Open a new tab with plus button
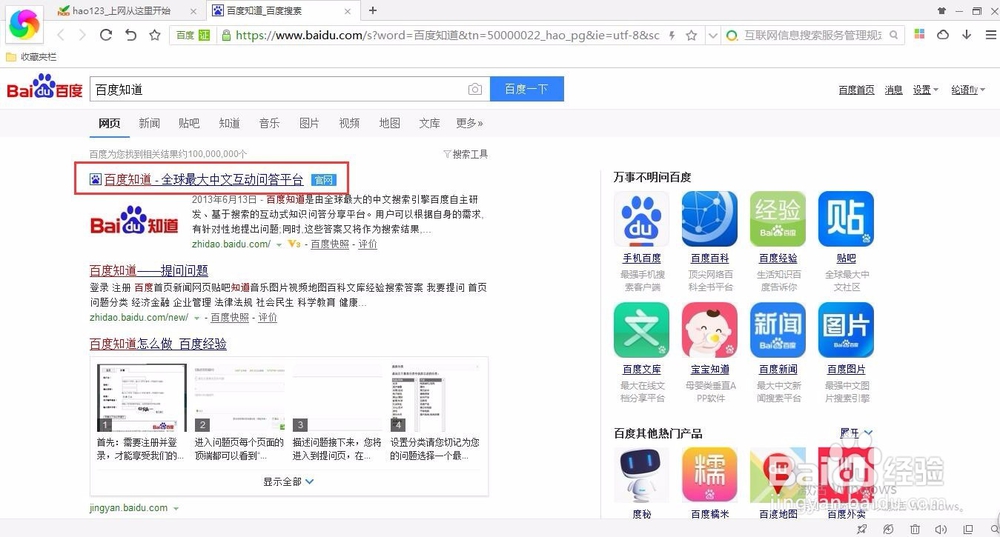This screenshot has height=537, width=1000. (373, 10)
